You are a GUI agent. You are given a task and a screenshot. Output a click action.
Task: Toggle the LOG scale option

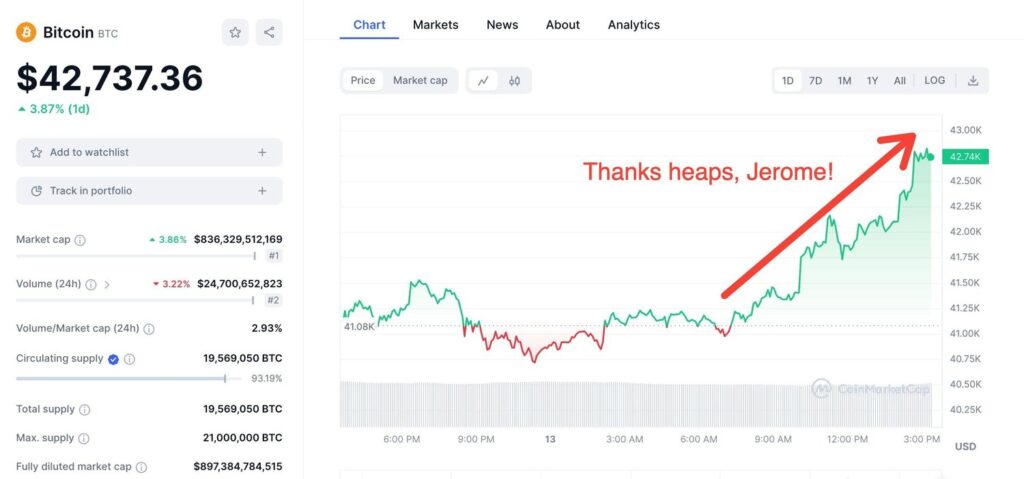point(934,81)
